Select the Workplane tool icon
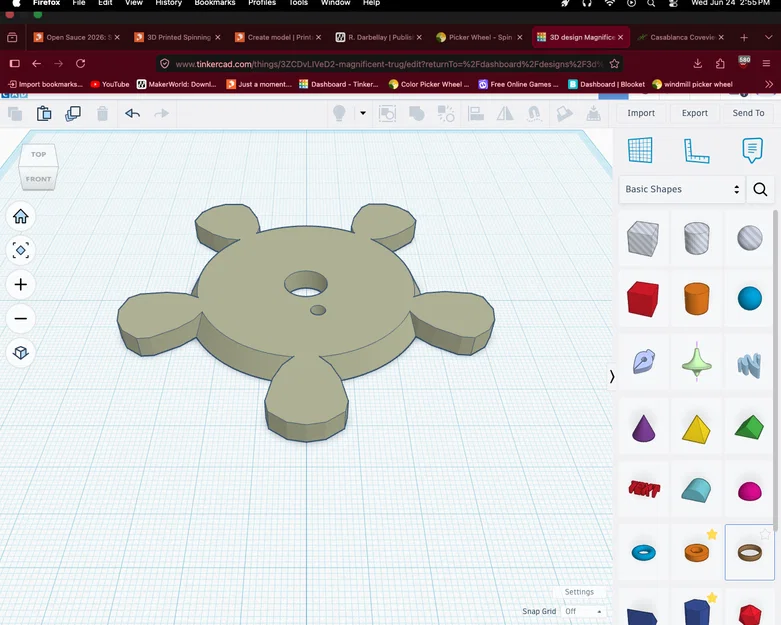The height and width of the screenshot is (625, 781). coord(640,150)
